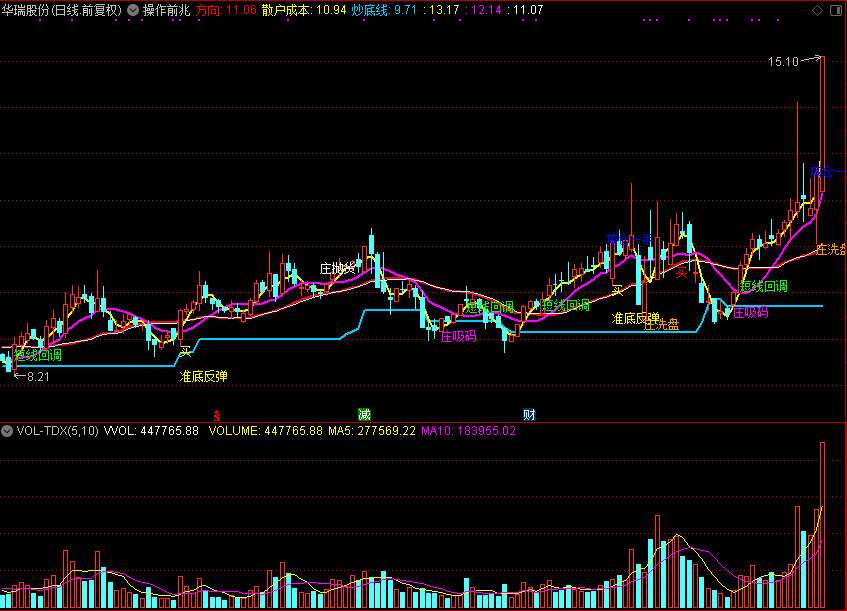The width and height of the screenshot is (847, 611).
Task: Click the orange 庄洗盘 label overlapping 准底反弹
Action: [x=662, y=325]
